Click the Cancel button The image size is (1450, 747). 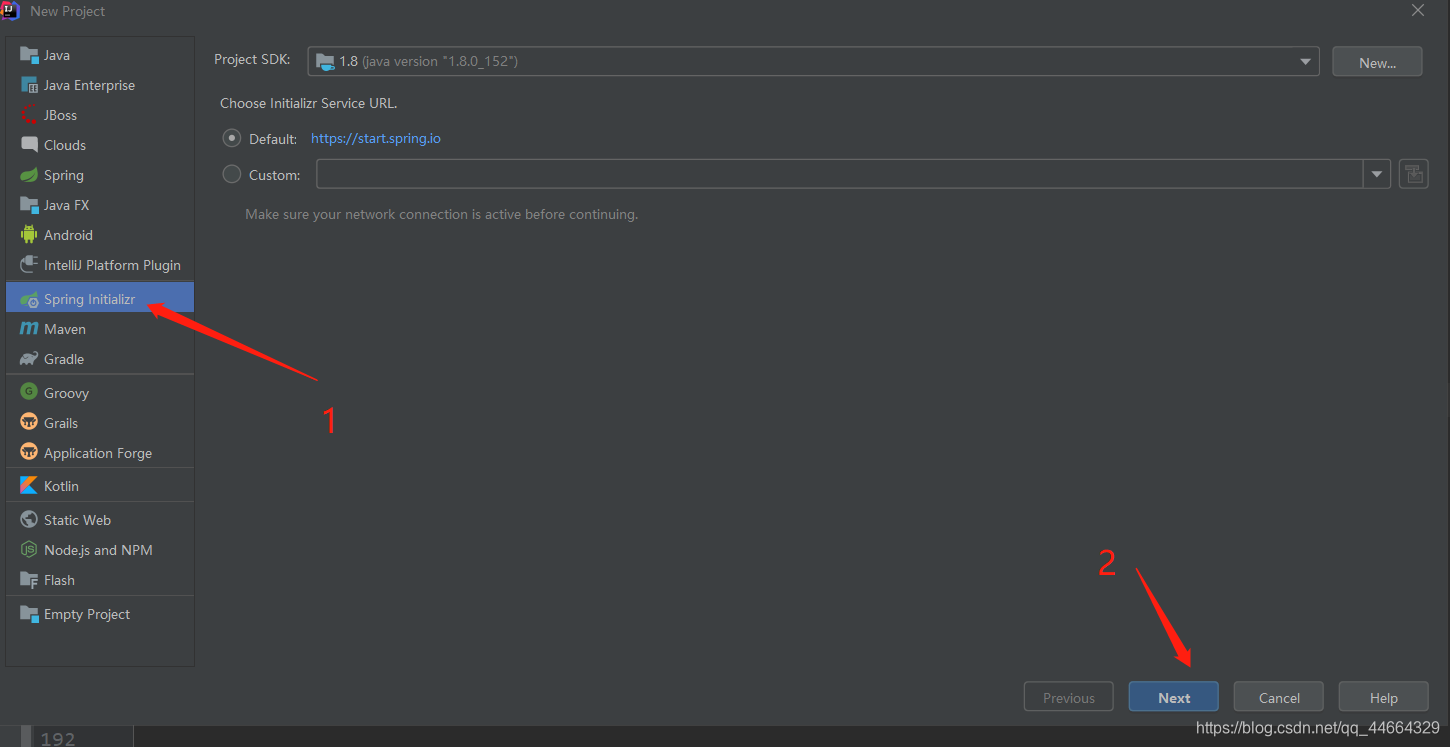pyautogui.click(x=1279, y=697)
